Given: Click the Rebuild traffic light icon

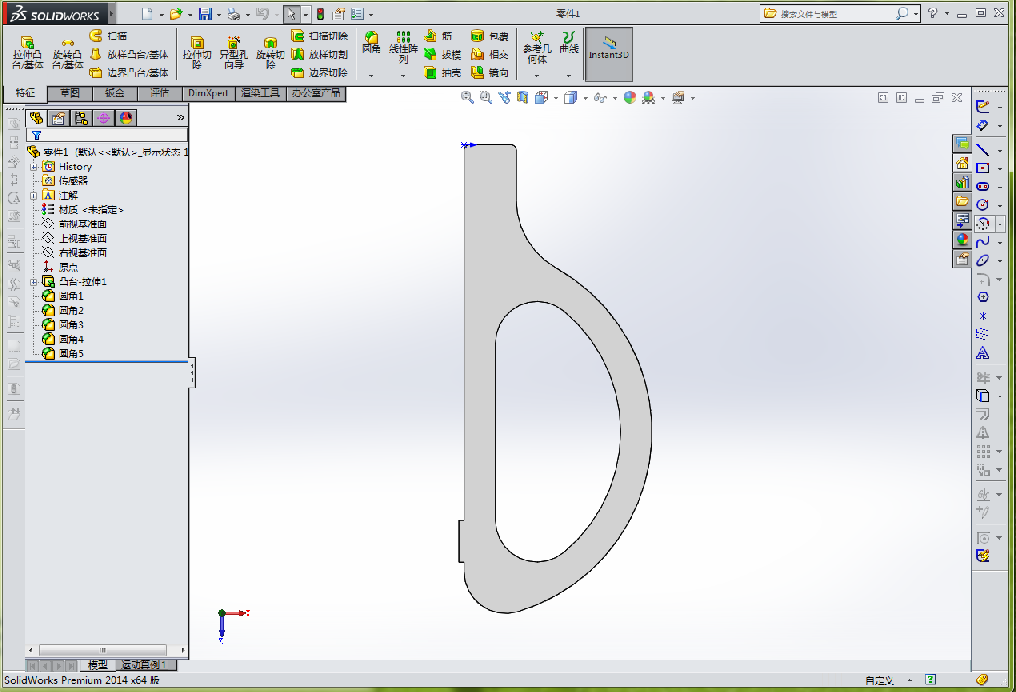Looking at the screenshot, I should [320, 14].
